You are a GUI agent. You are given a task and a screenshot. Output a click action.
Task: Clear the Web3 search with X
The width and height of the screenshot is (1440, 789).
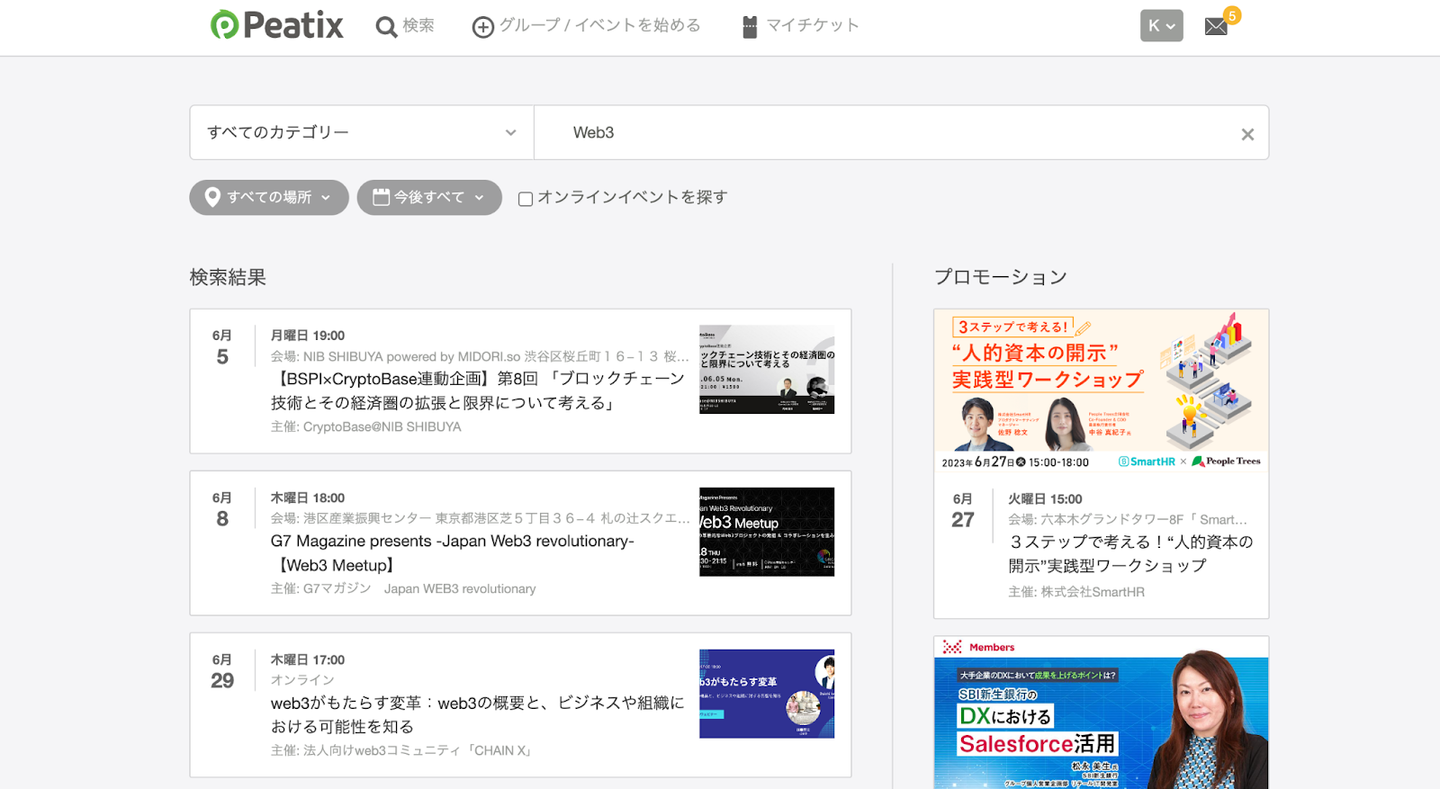tap(1247, 134)
